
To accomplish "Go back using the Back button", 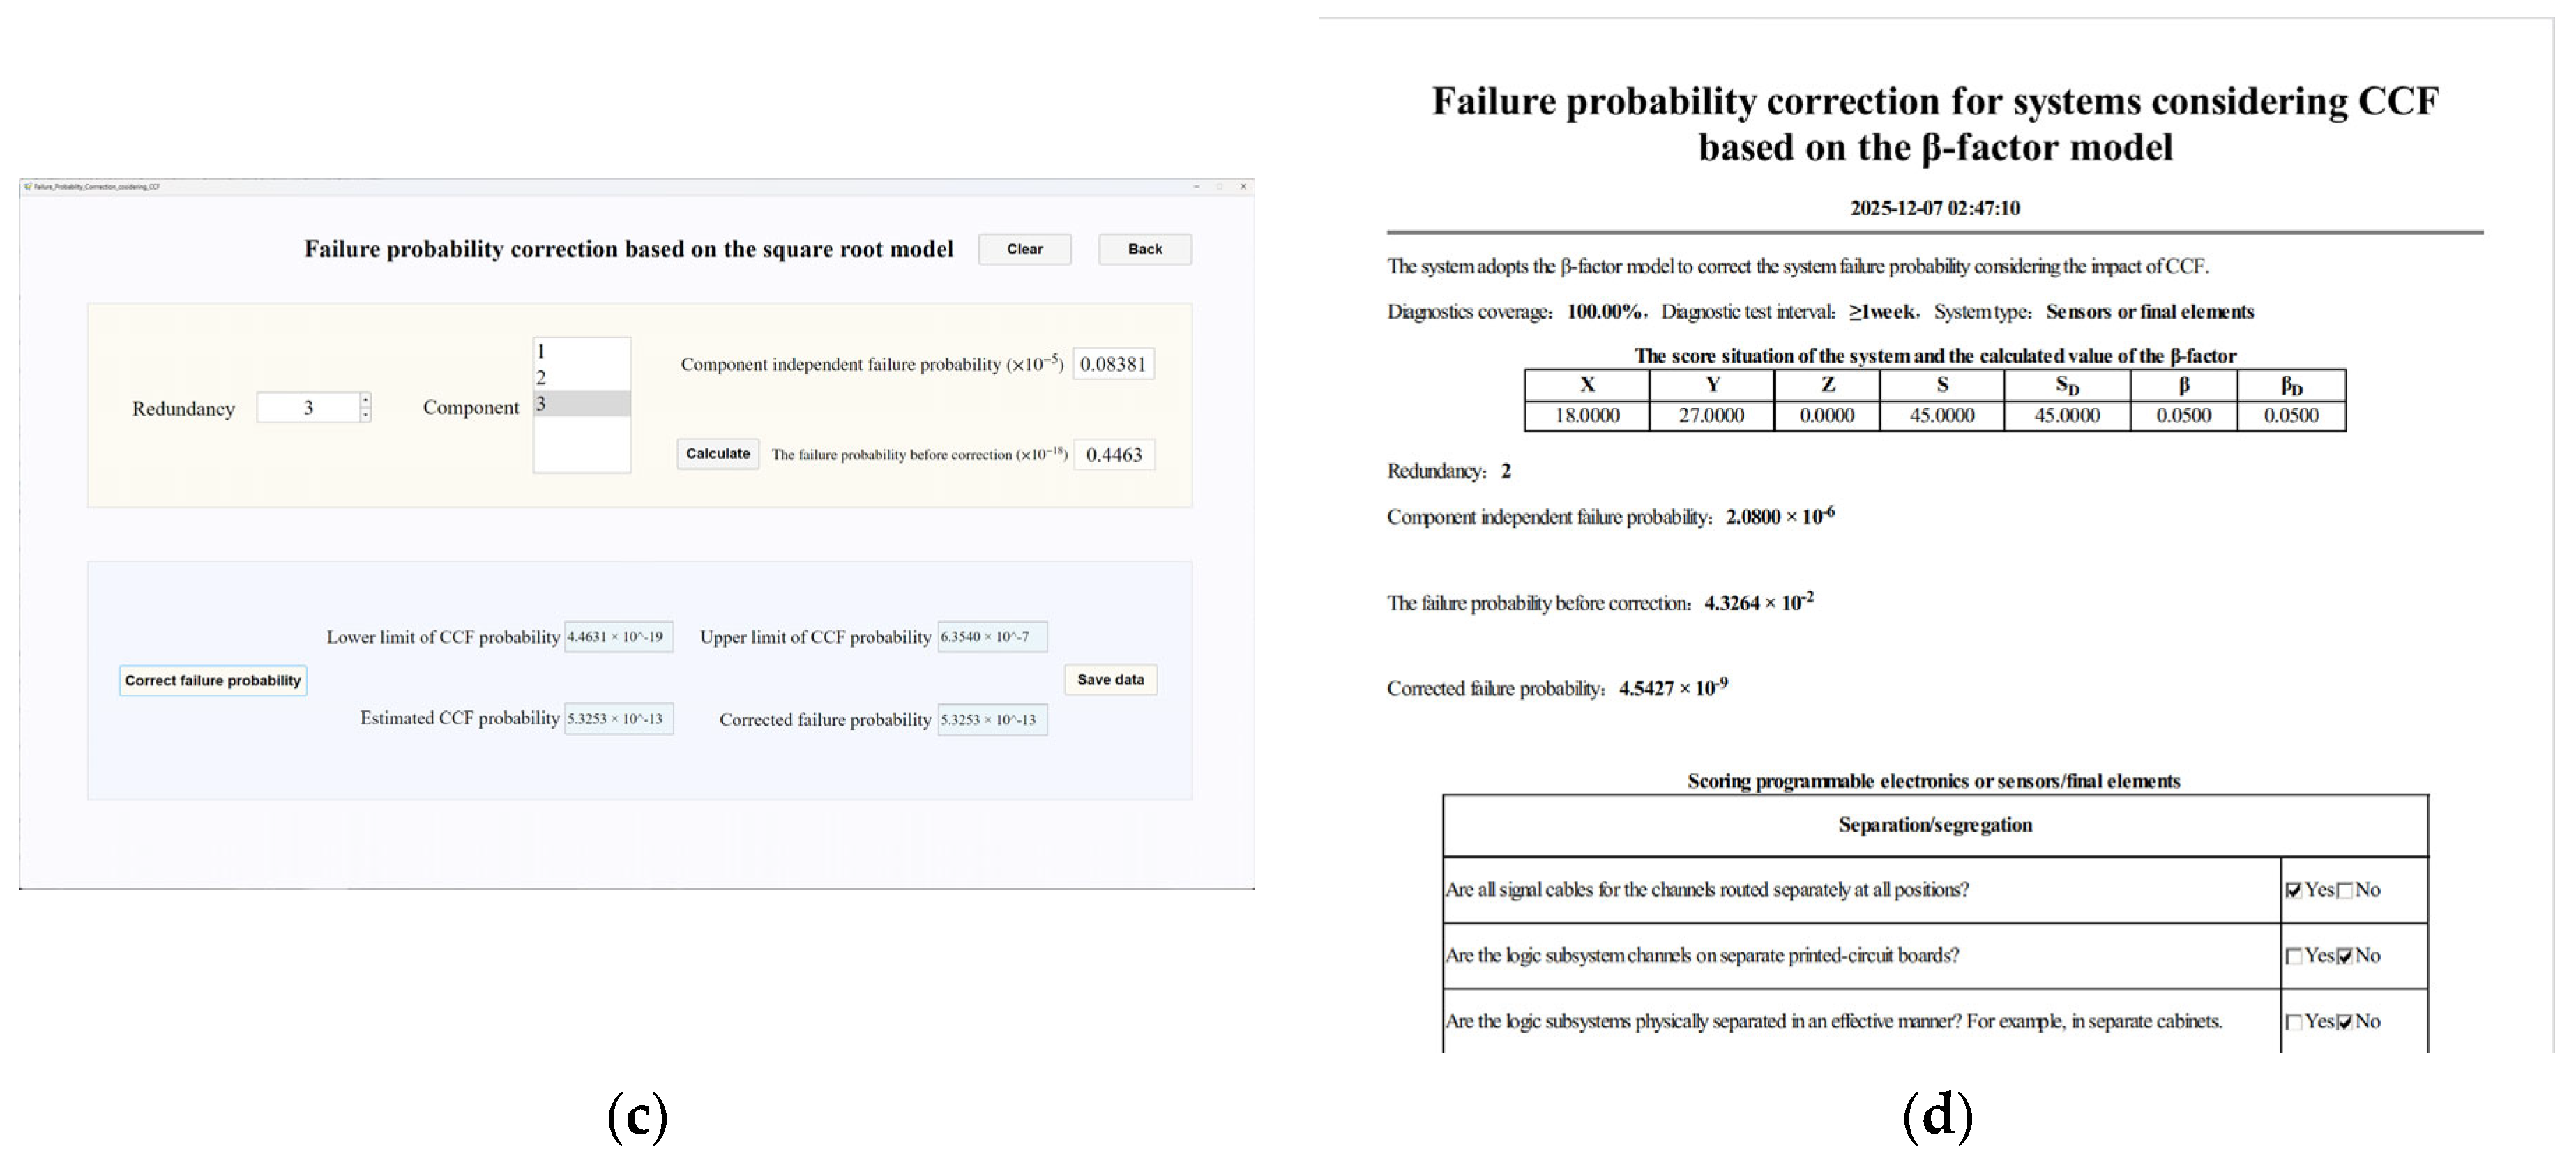I will point(1144,249).
